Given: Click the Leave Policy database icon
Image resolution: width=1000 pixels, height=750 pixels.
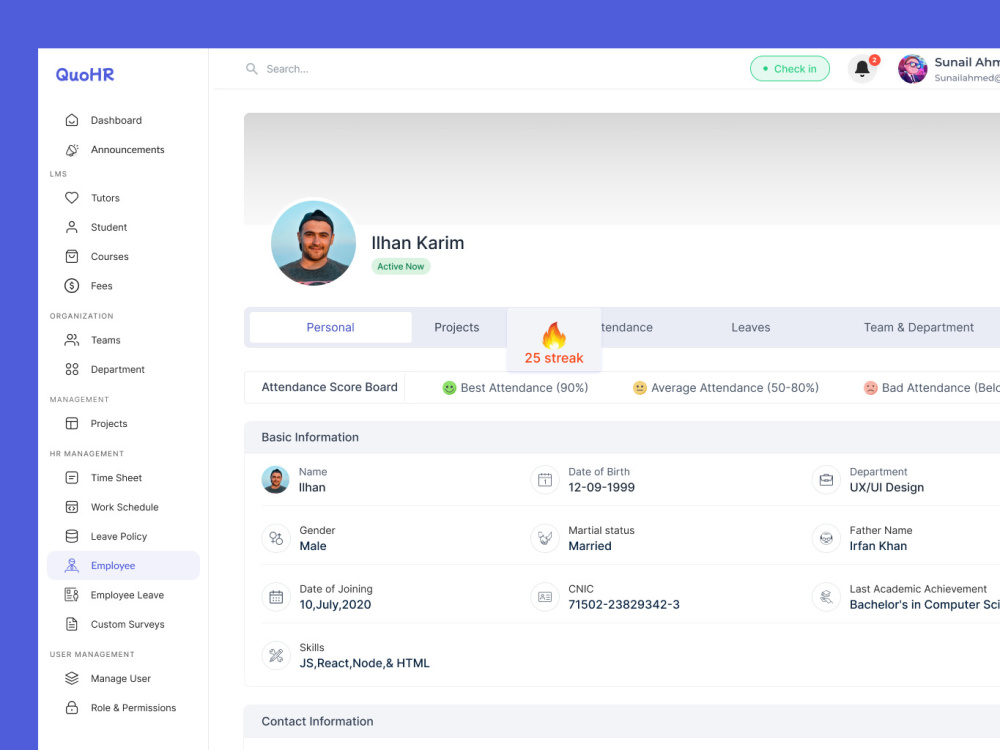Looking at the screenshot, I should 71,536.
